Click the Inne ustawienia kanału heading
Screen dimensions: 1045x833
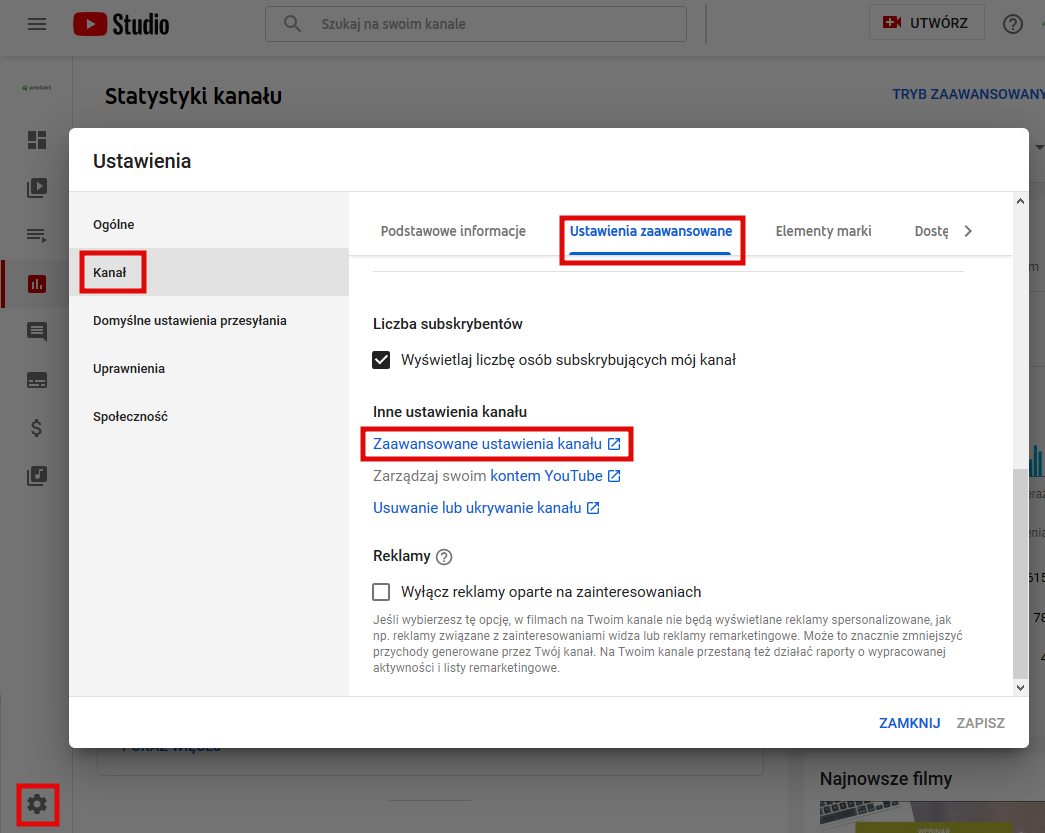[450, 412]
